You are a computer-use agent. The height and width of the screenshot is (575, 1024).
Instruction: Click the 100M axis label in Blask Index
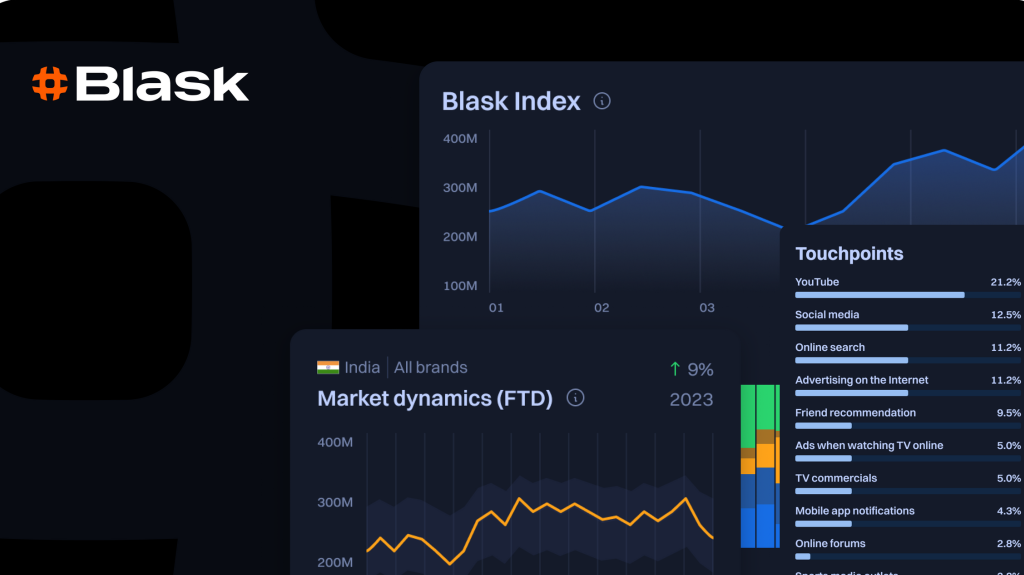[460, 286]
